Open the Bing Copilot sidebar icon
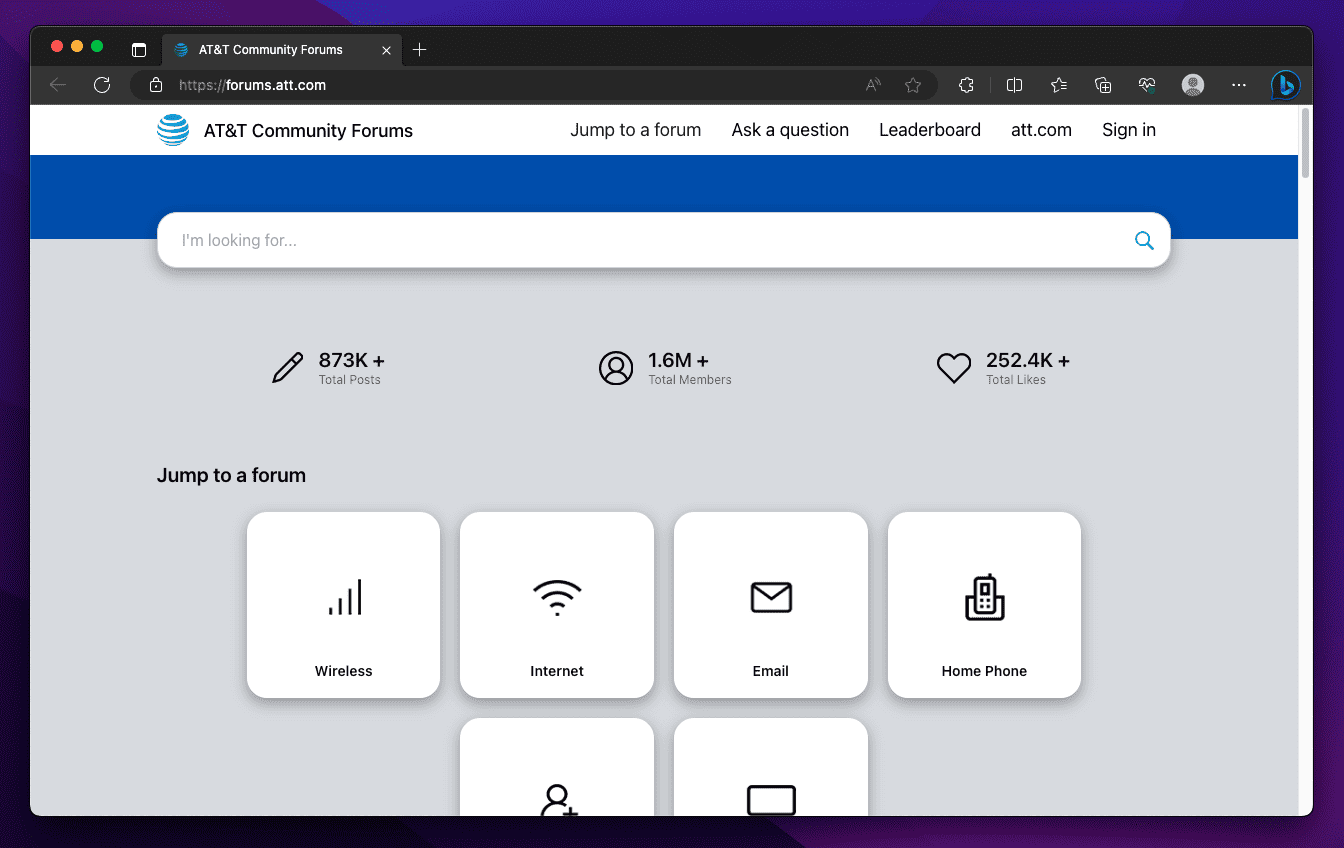 (x=1285, y=85)
